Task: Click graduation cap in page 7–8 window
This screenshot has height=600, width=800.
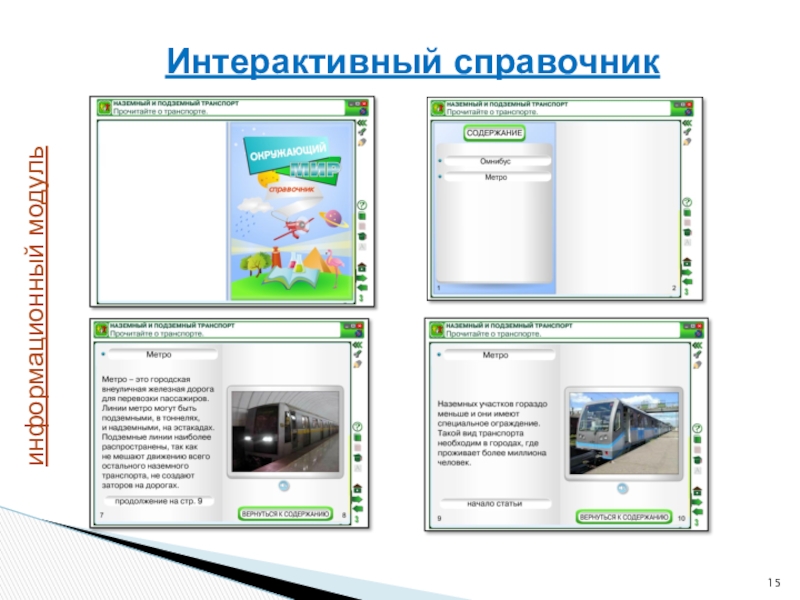Action: point(358,458)
